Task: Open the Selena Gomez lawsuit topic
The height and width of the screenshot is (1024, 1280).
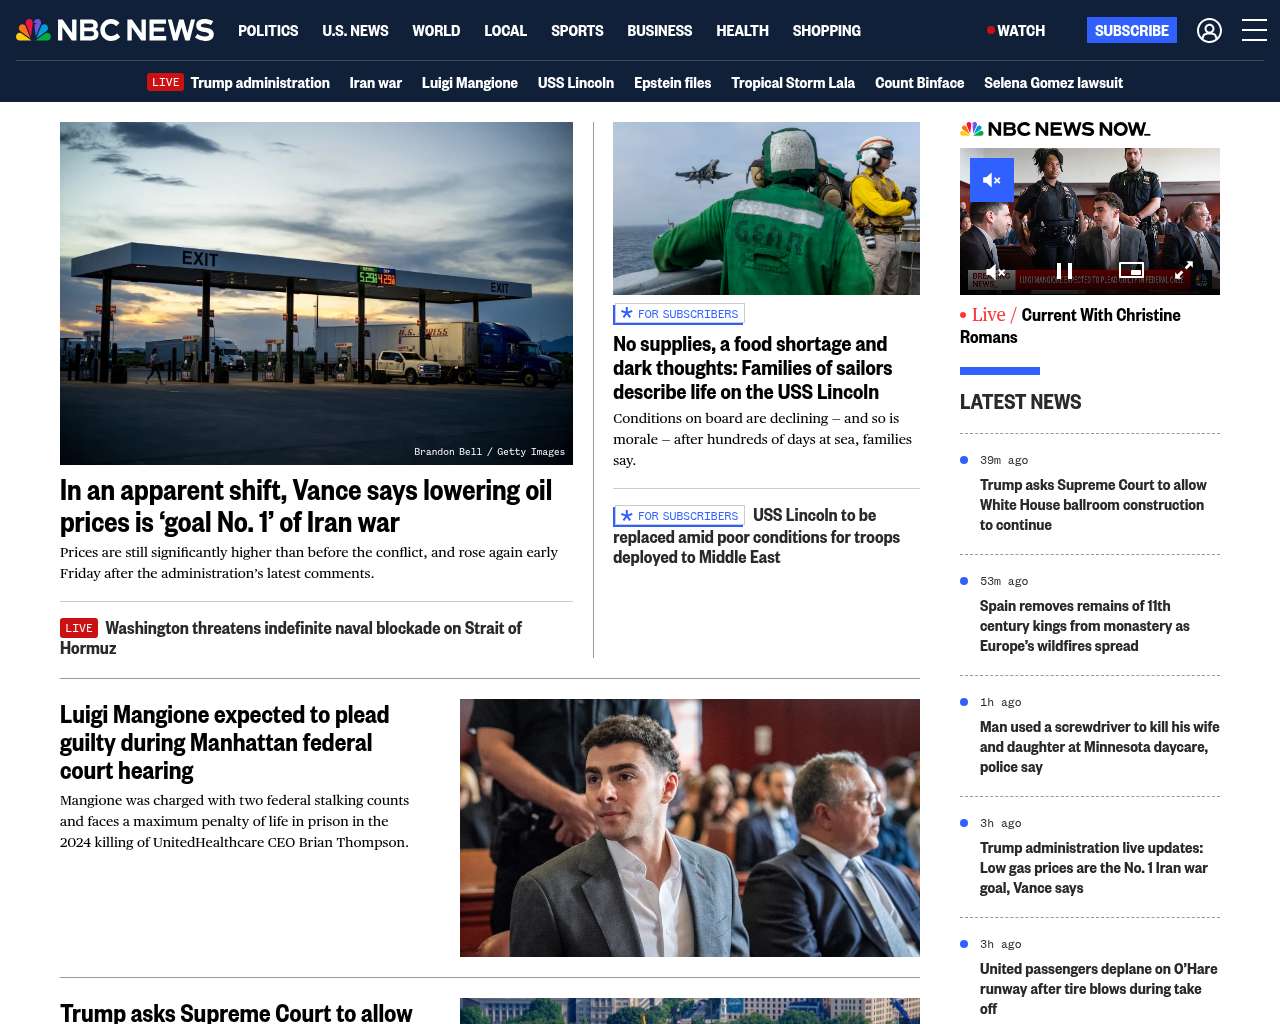Action: click(x=1053, y=83)
